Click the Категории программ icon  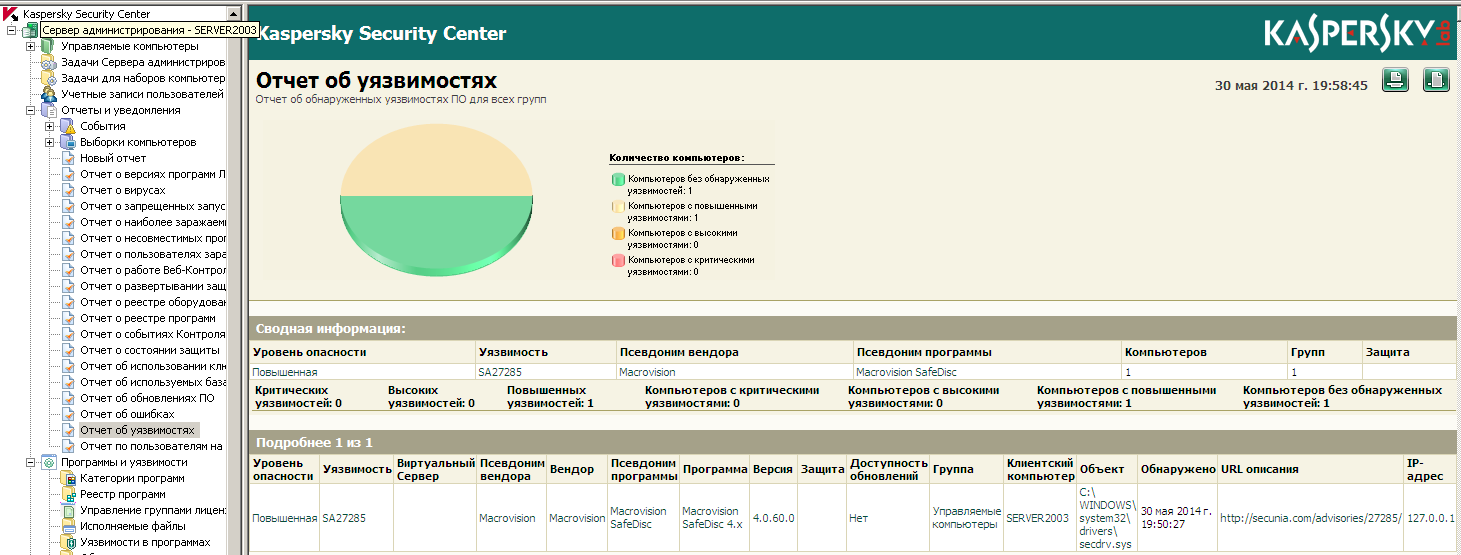point(67,478)
